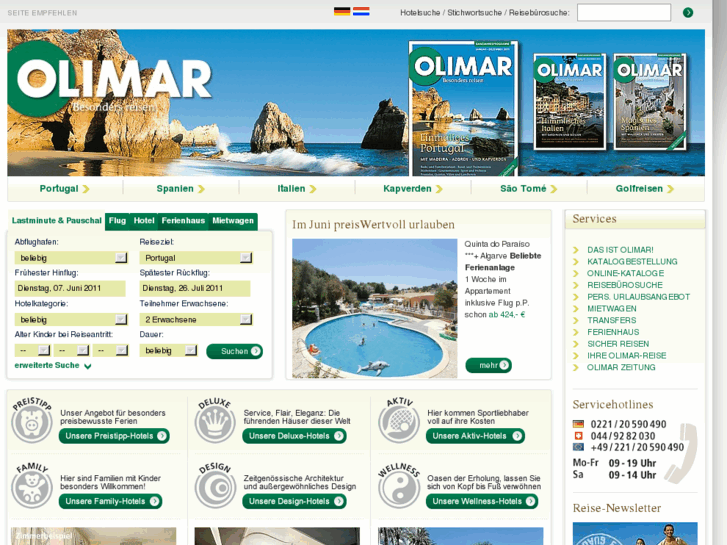Image resolution: width=727 pixels, height=545 pixels.
Task: Open Unsere Aktiv-Hotels
Action: (475, 436)
